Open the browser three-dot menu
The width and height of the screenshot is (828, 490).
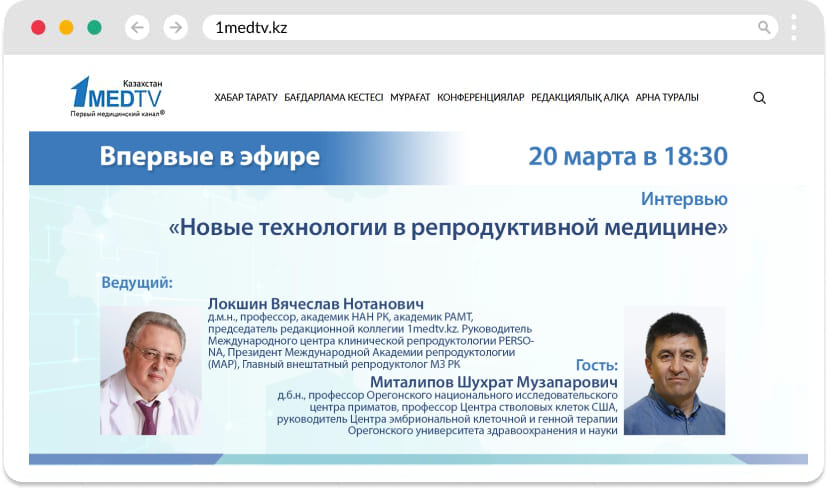pyautogui.click(x=794, y=27)
